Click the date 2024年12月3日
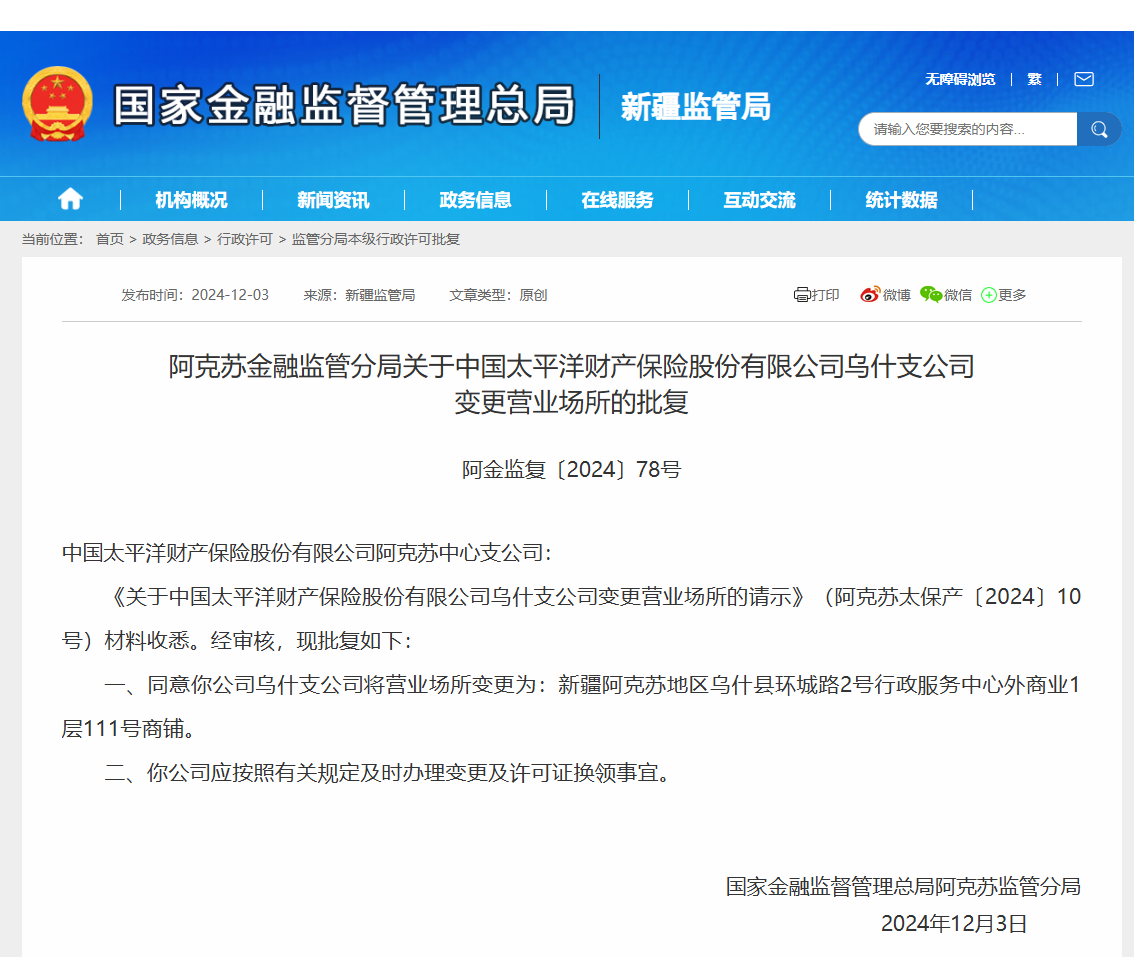Screen dimensions: 1134x957 pos(954,924)
